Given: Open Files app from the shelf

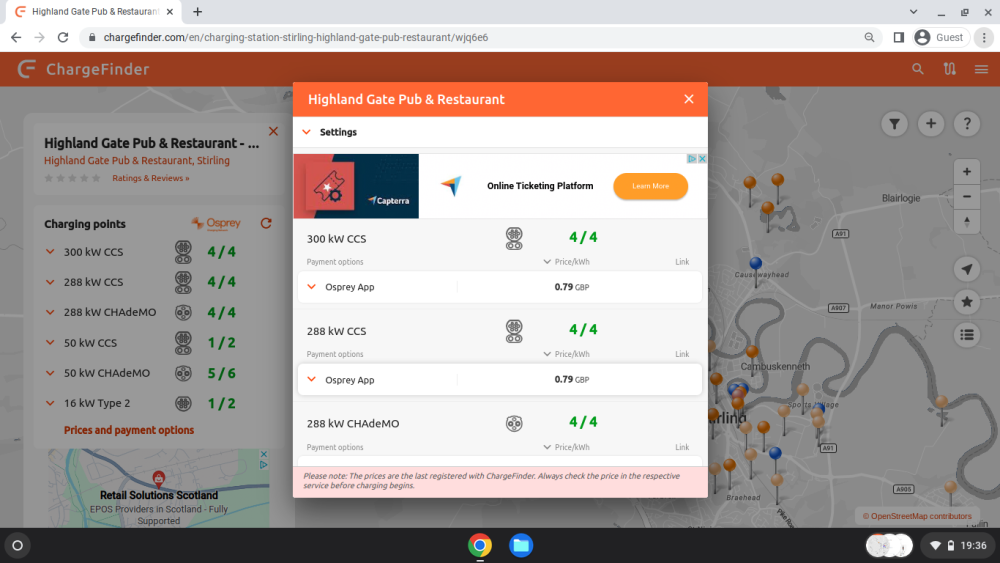Looking at the screenshot, I should [521, 545].
